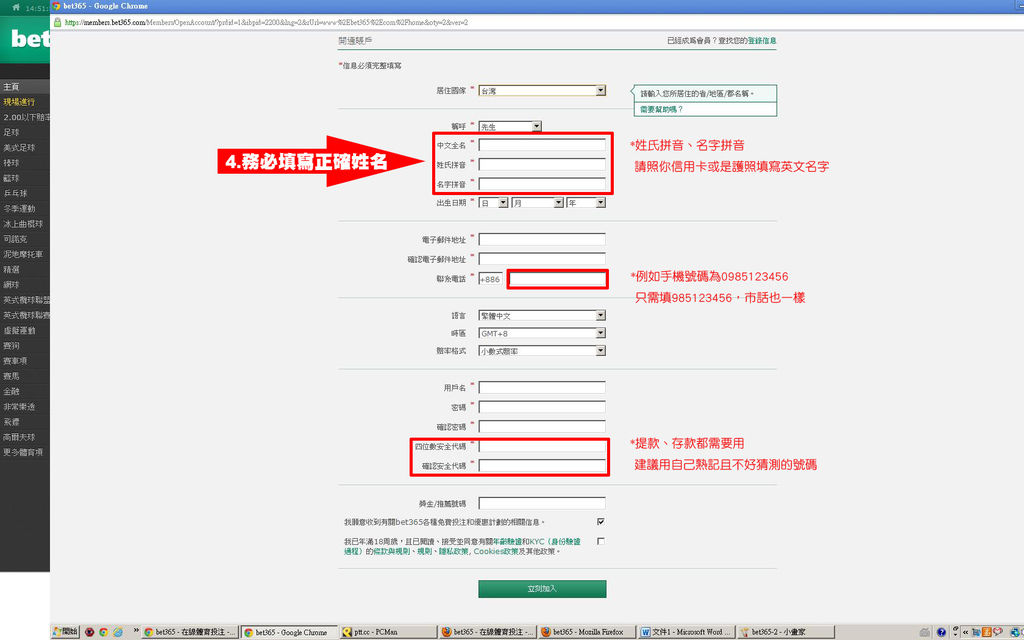The height and width of the screenshot is (640, 1024).
Task: Click the phone number field after +886
Action: coord(558,279)
